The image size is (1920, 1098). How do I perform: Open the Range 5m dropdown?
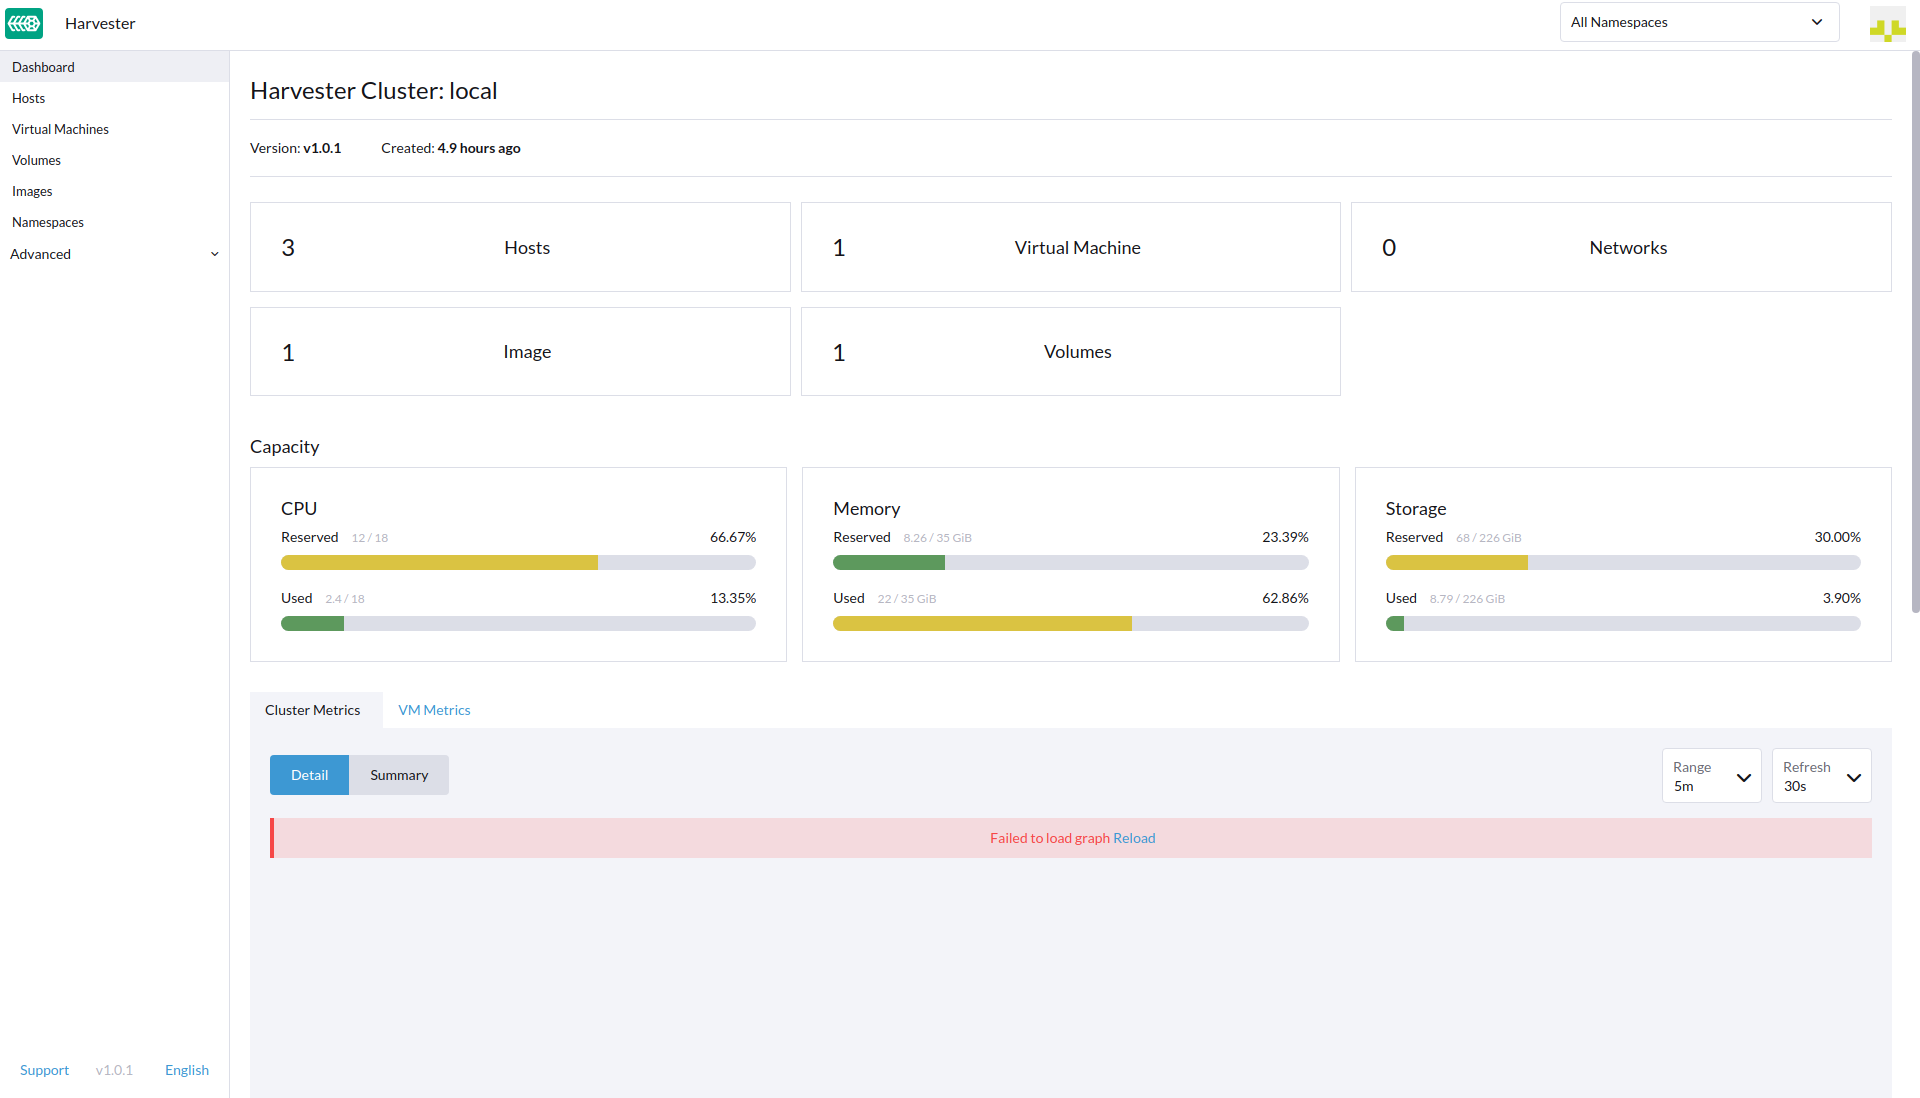1710,776
